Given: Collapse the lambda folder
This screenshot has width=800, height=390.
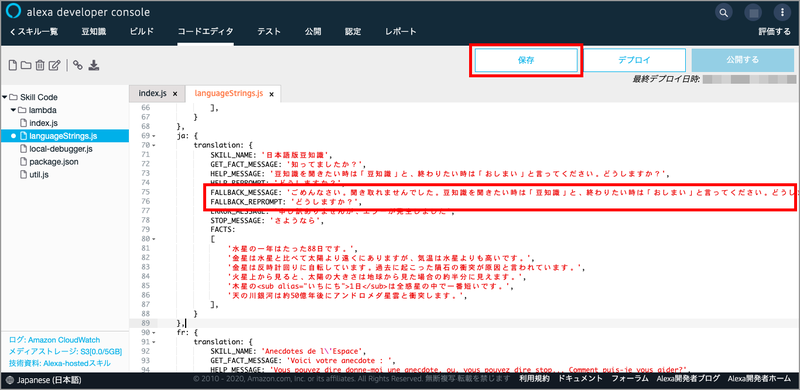Looking at the screenshot, I should click(x=13, y=110).
